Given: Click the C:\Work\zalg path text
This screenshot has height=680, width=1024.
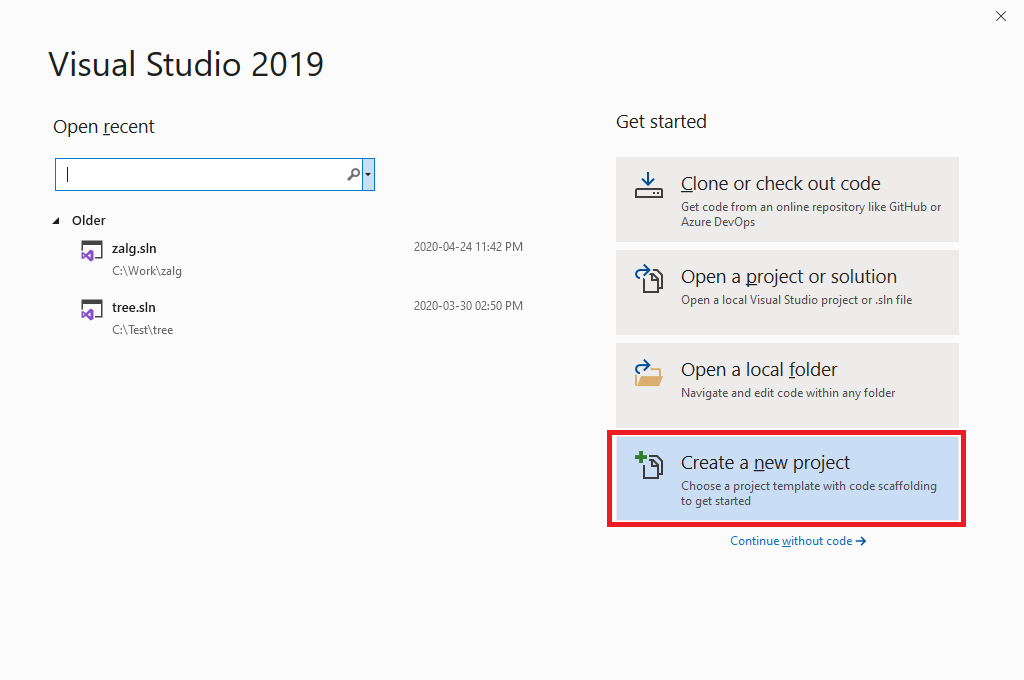Looking at the screenshot, I should [147, 271].
